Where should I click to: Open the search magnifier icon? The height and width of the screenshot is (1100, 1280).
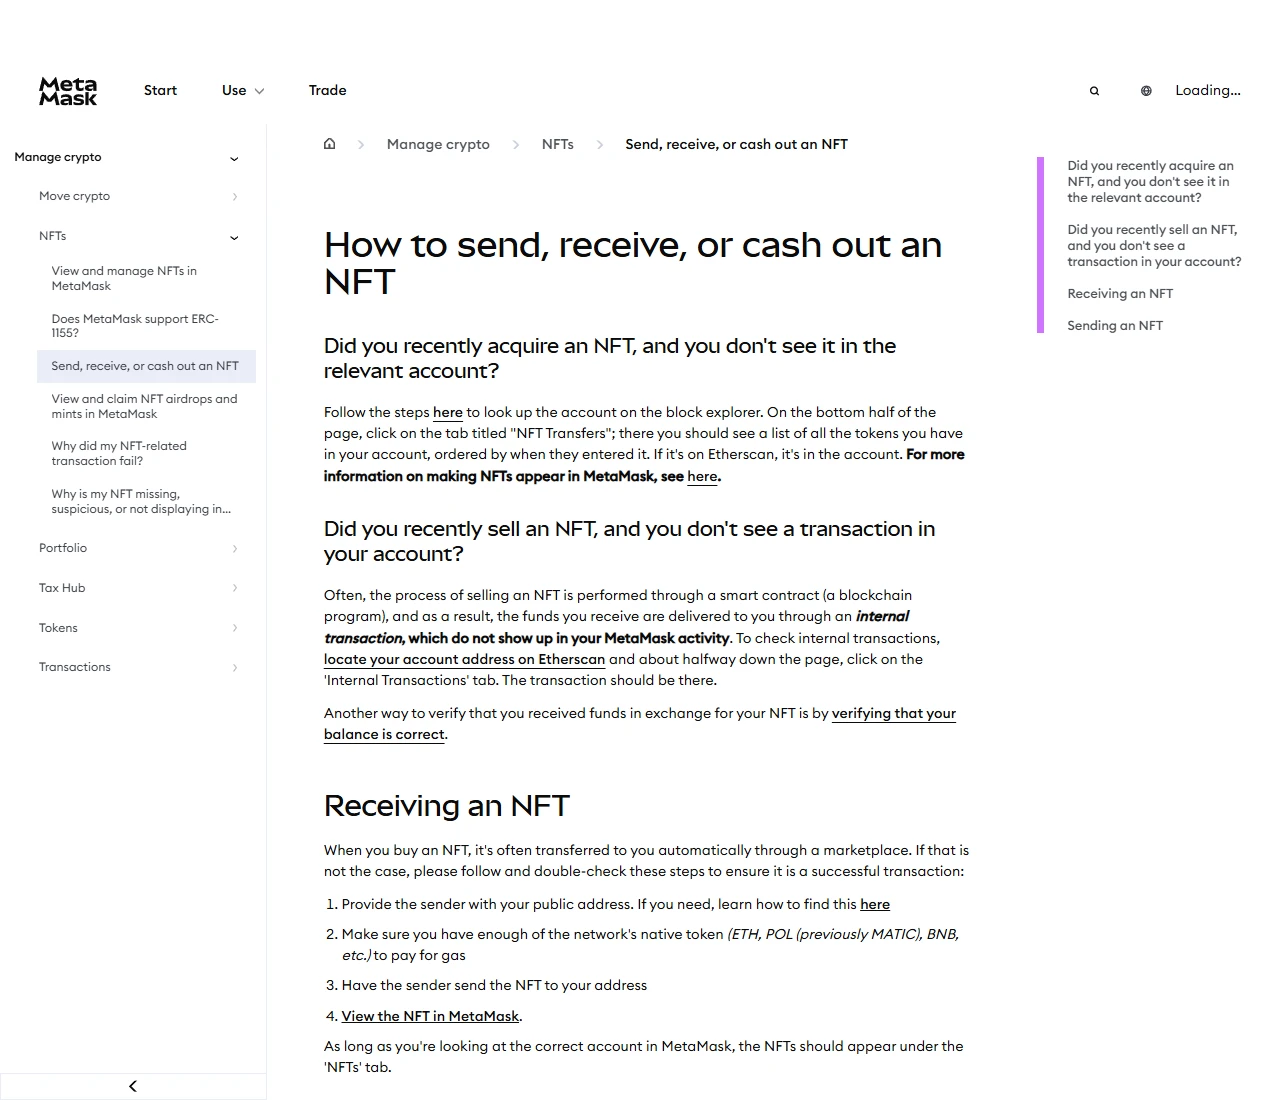coord(1094,91)
